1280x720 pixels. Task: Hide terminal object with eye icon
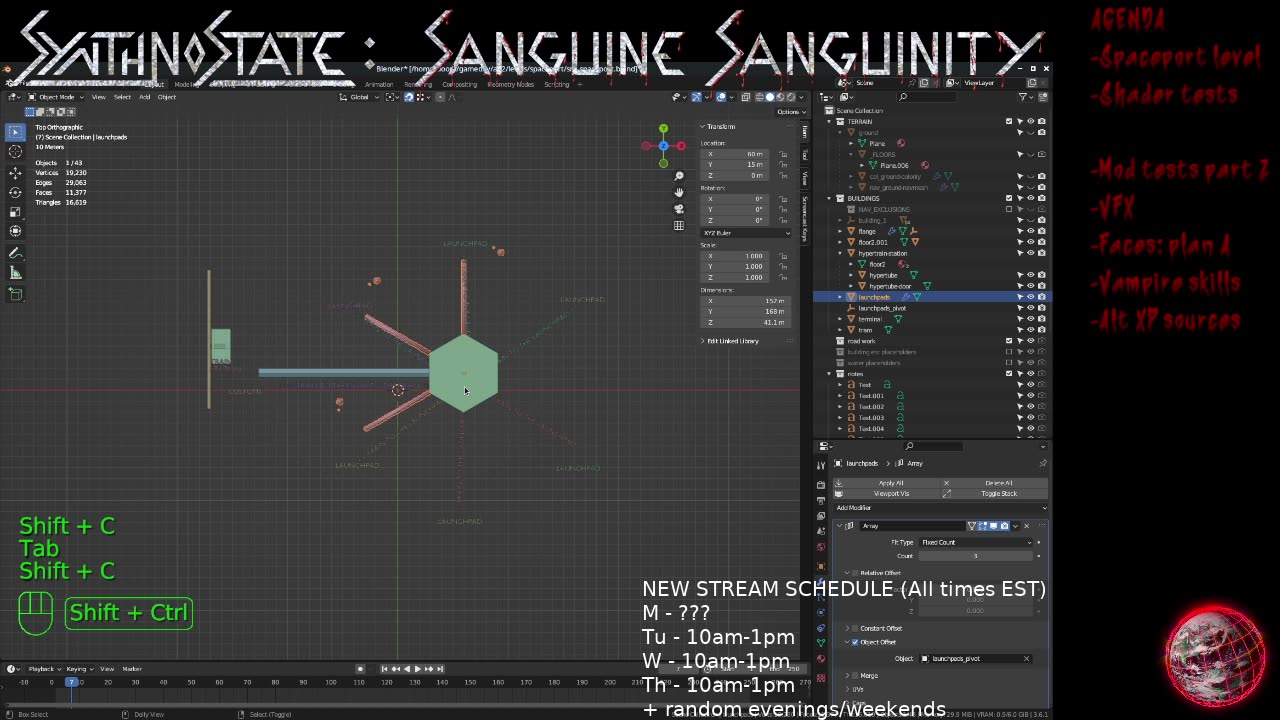pyautogui.click(x=1031, y=319)
